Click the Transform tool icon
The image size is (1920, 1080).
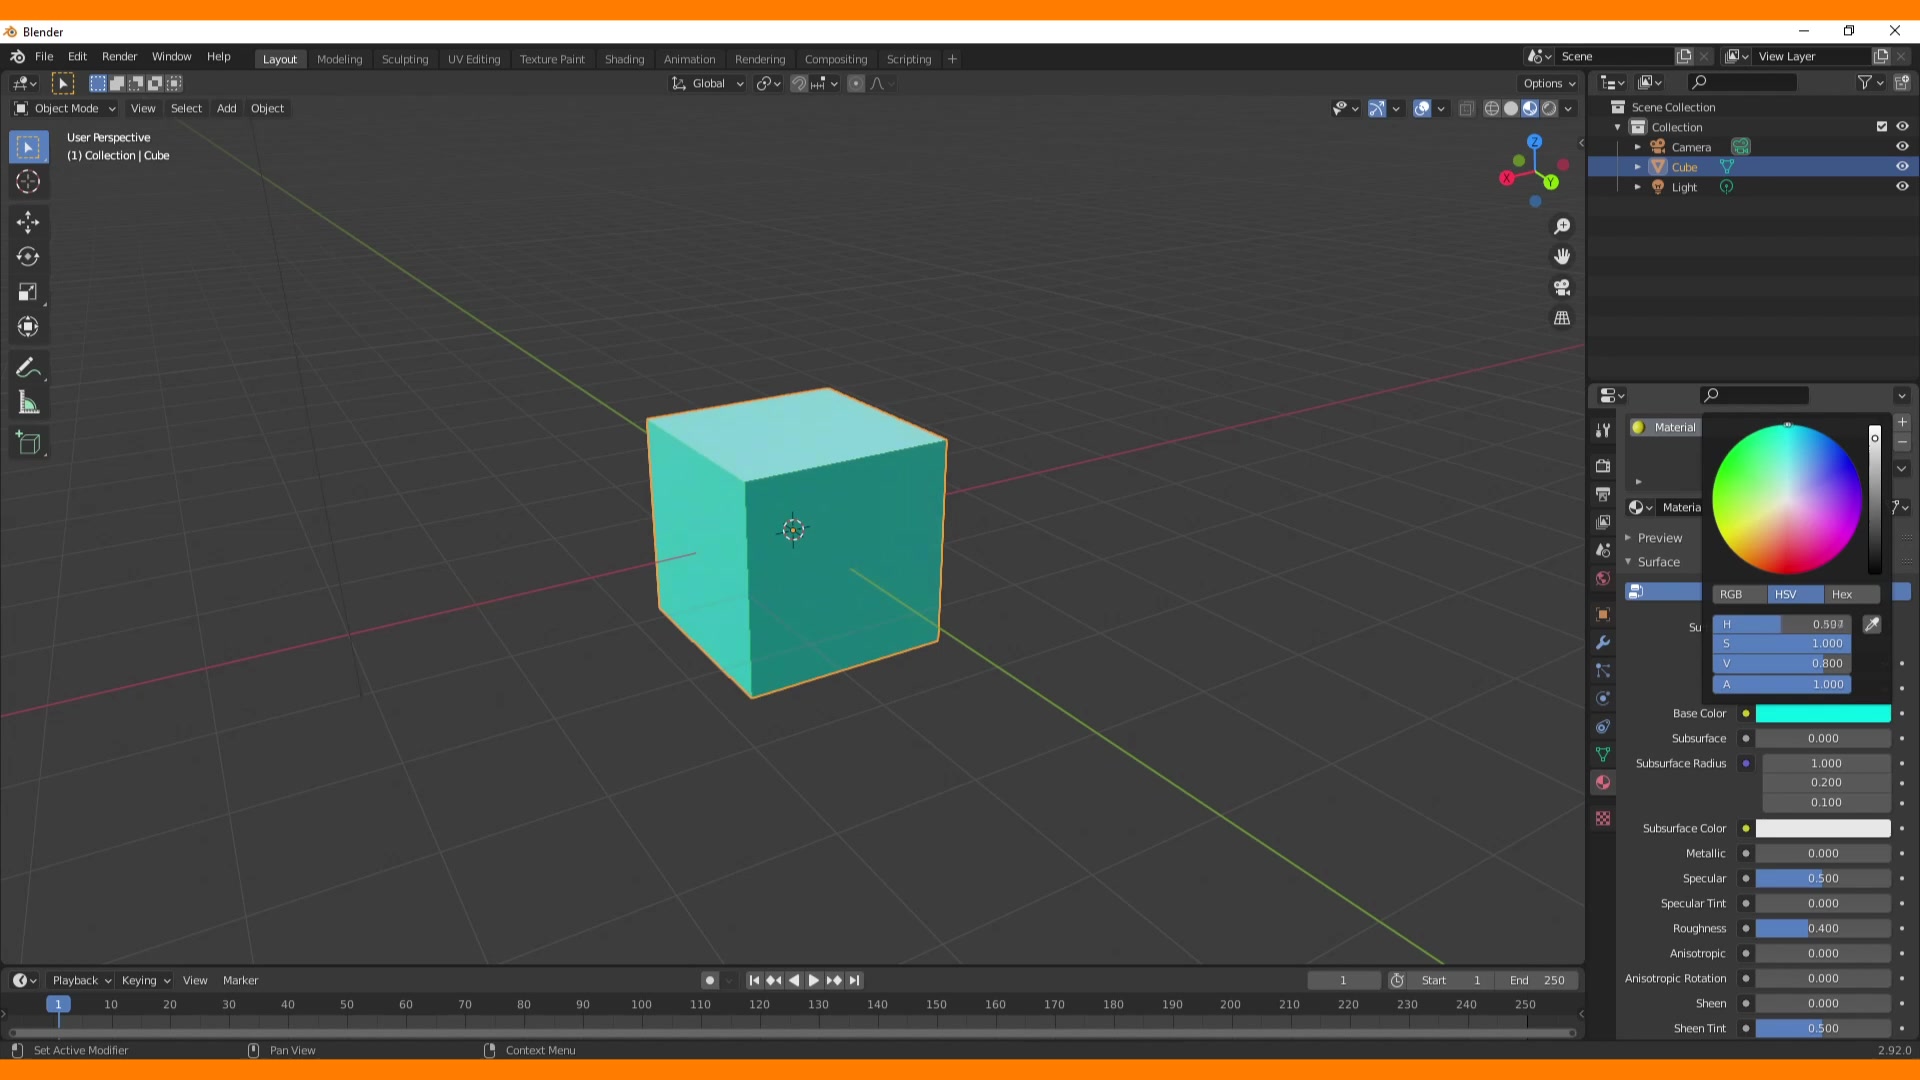tap(29, 326)
